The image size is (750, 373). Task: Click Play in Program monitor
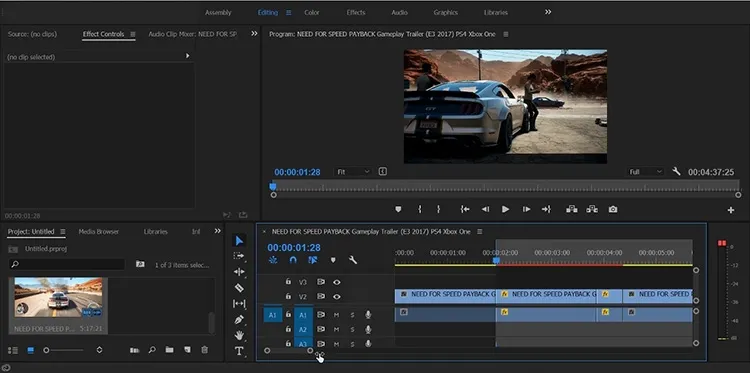pyautogui.click(x=505, y=209)
